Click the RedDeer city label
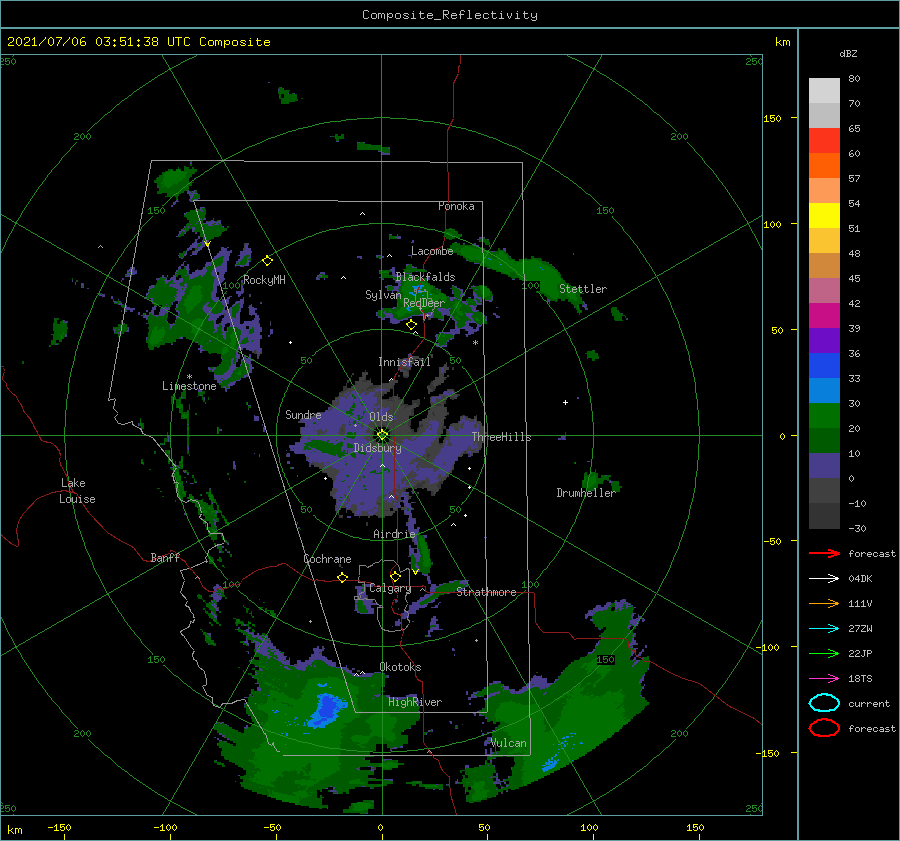The height and width of the screenshot is (841, 900). 424,303
